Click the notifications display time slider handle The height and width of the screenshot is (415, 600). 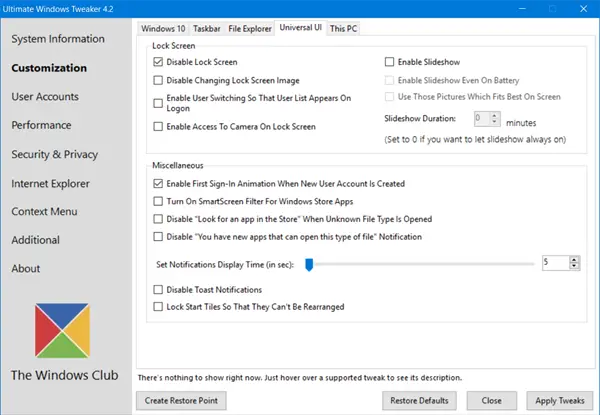click(309, 264)
